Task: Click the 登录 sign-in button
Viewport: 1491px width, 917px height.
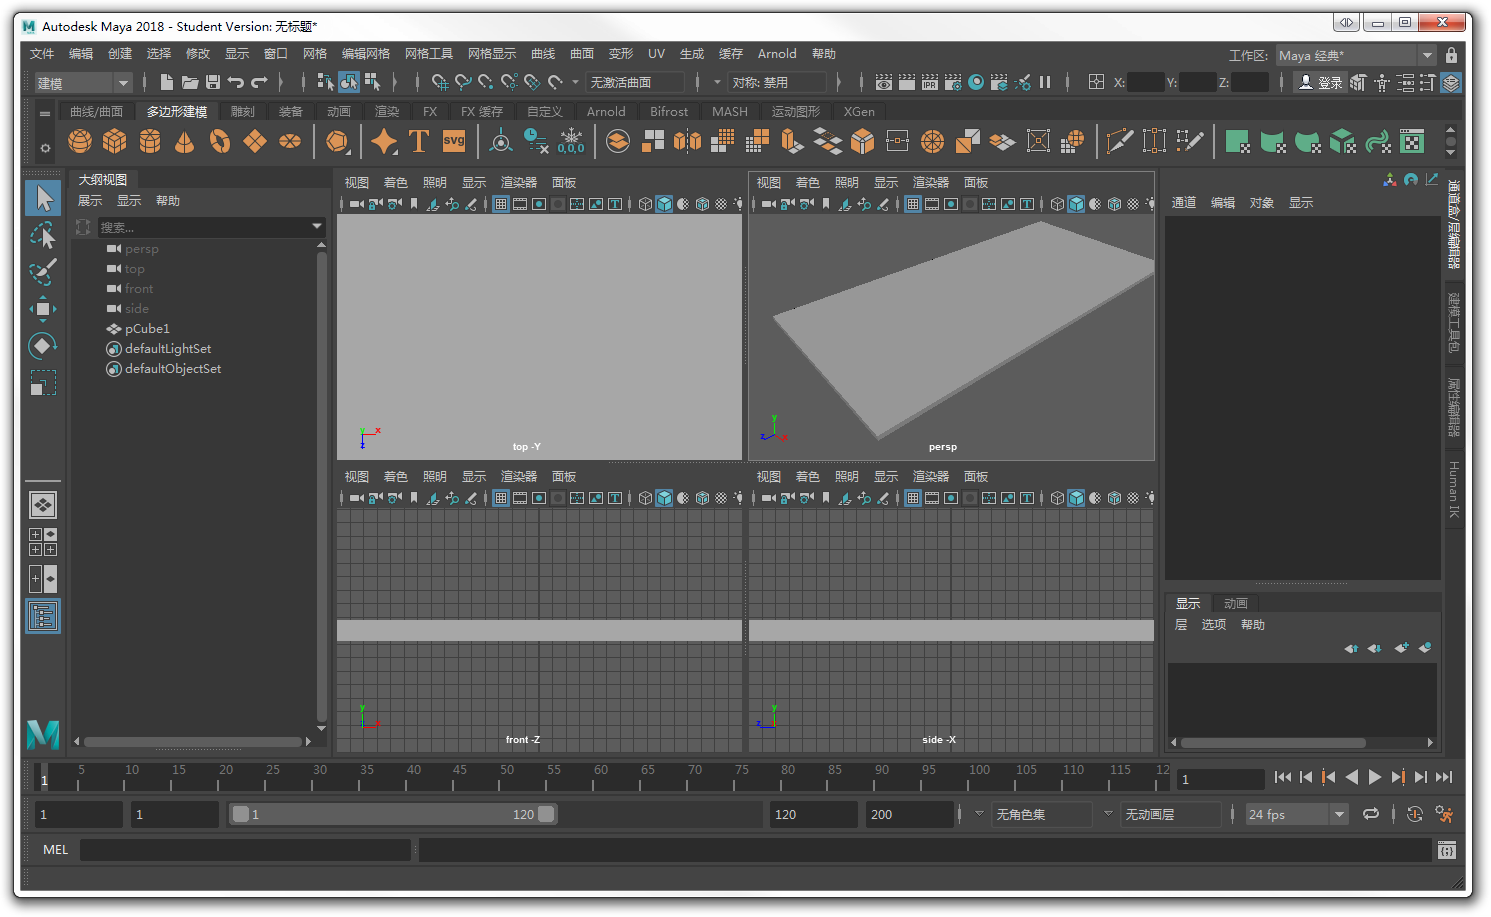Action: coord(1320,82)
